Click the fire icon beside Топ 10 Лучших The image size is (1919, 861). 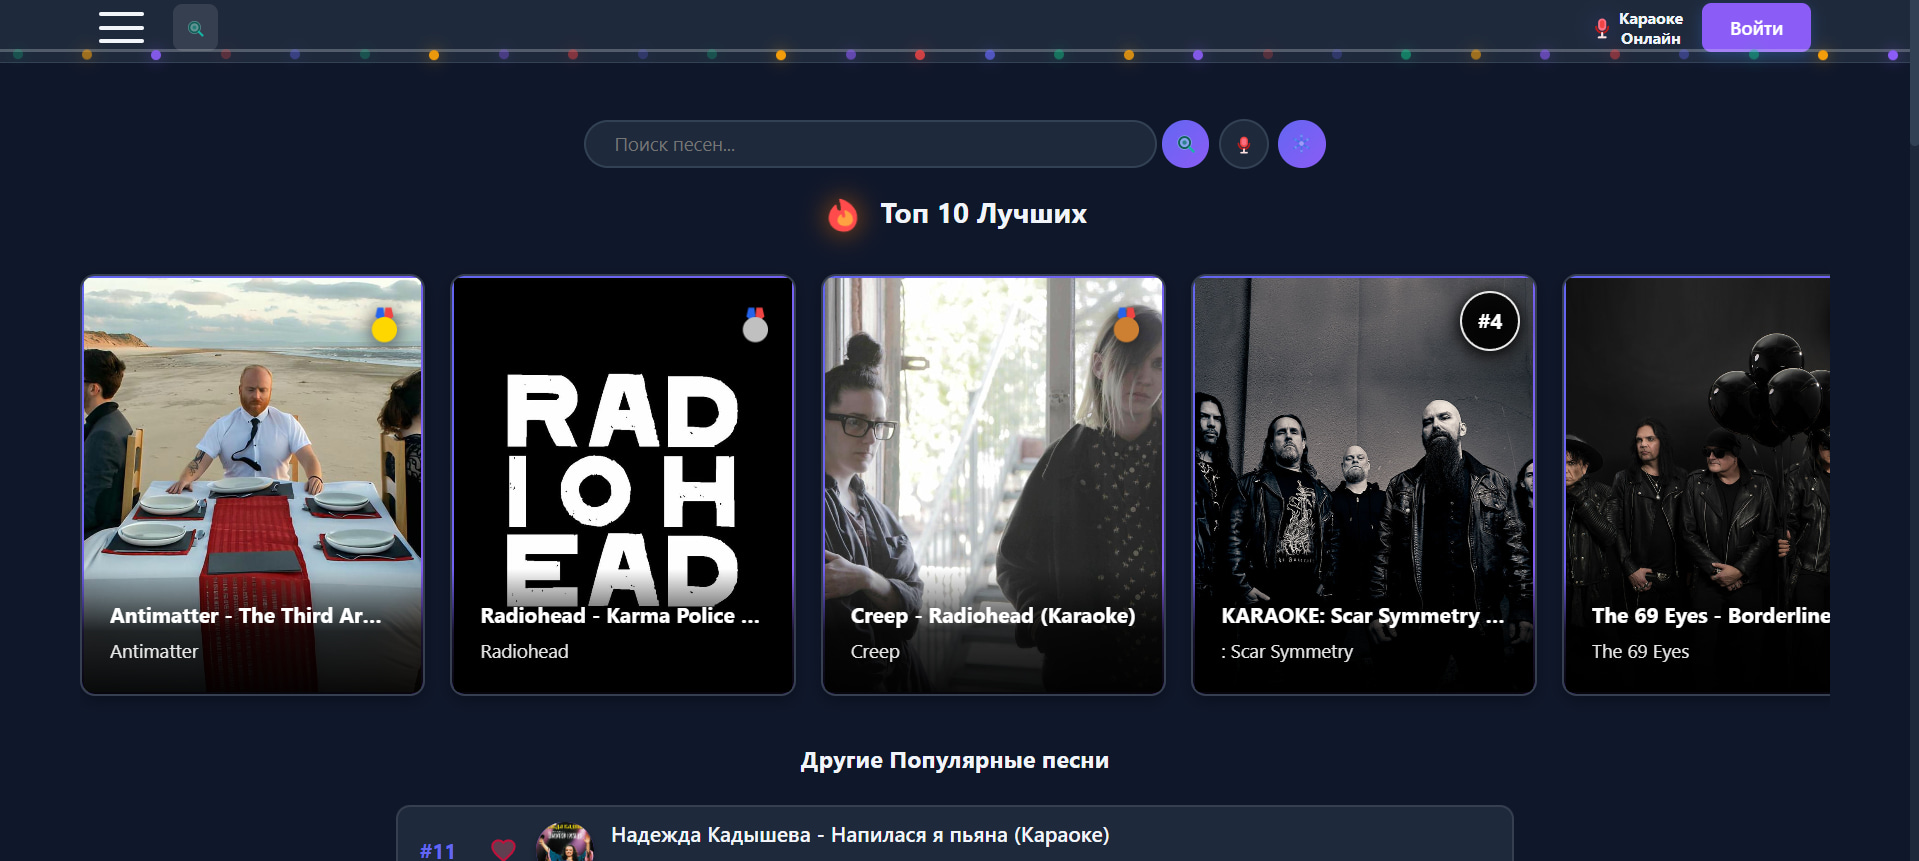843,214
